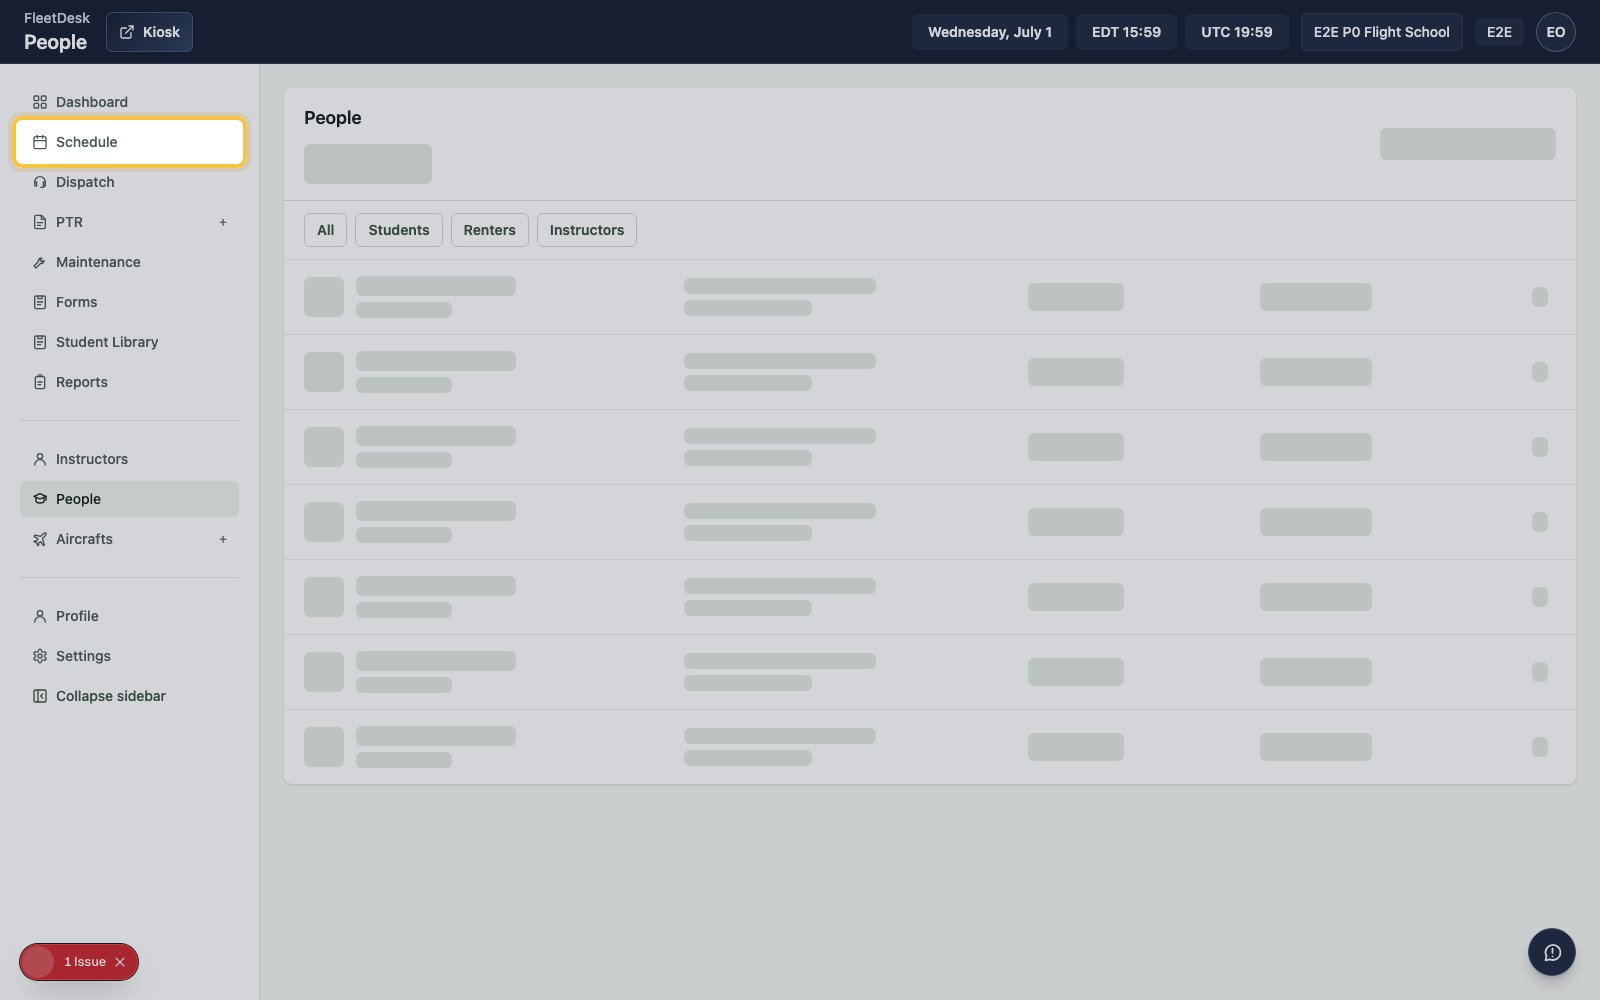Open Student Library from sidebar
Image resolution: width=1600 pixels, height=1000 pixels.
129,342
